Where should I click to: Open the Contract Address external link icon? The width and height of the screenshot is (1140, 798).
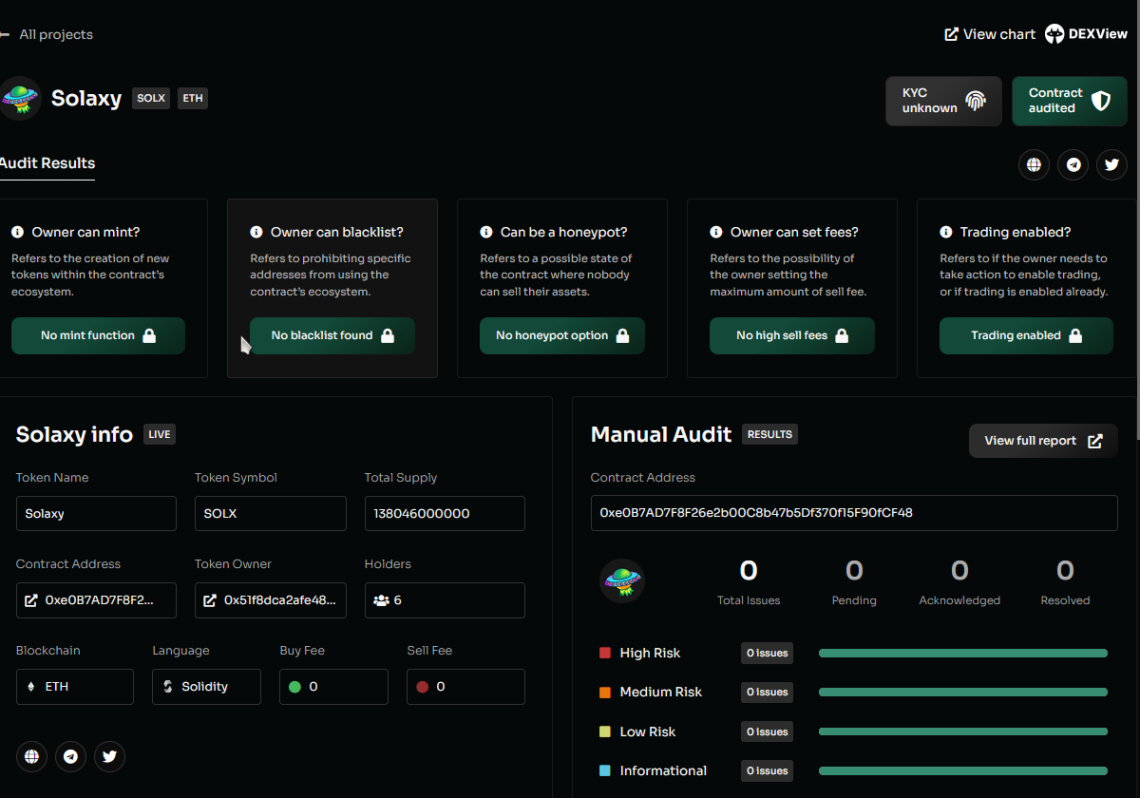(x=31, y=601)
